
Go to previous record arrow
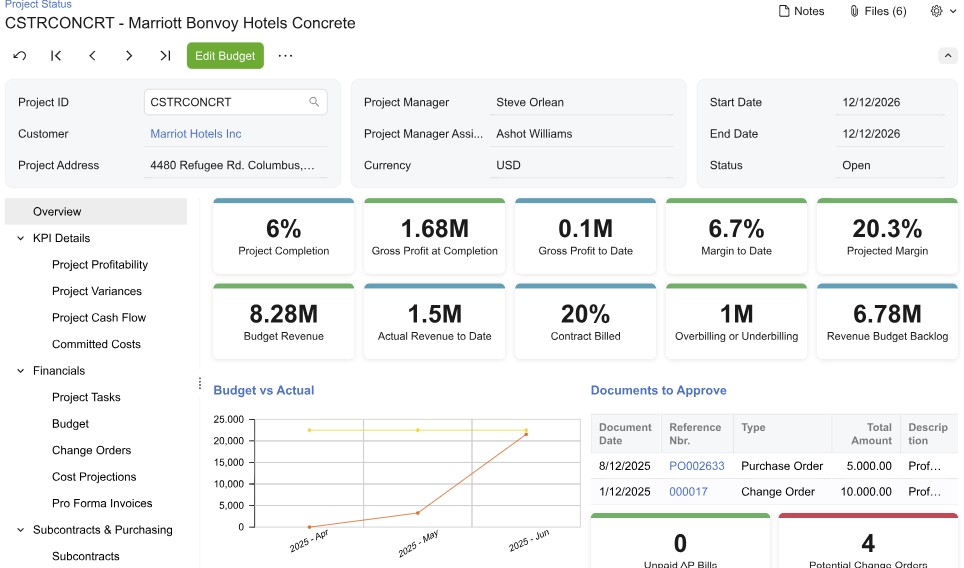[92, 56]
